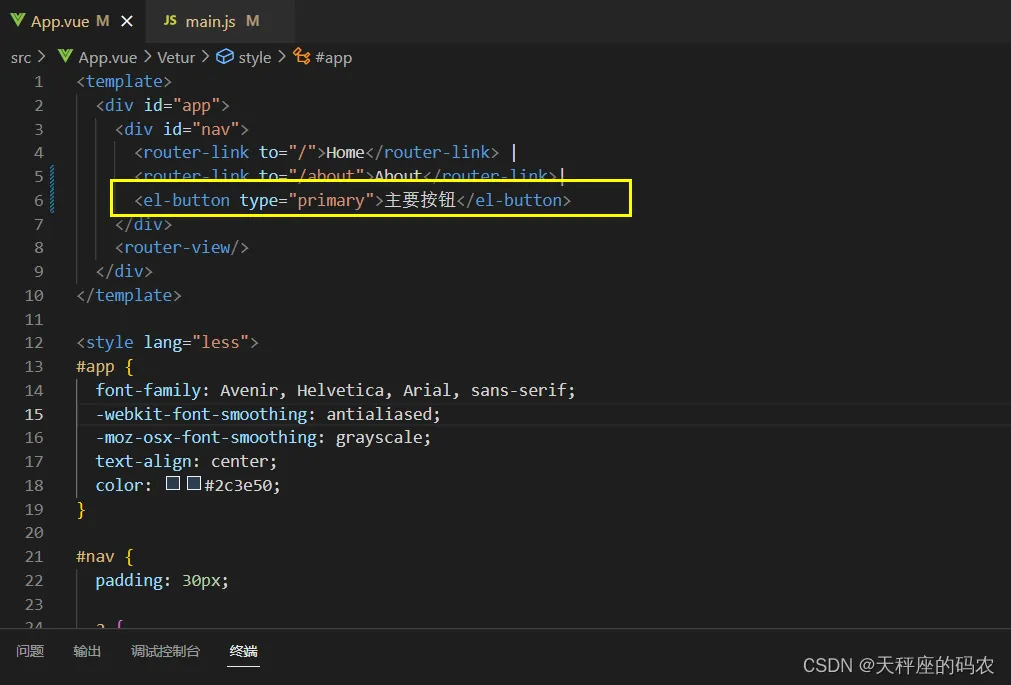This screenshot has height=685, width=1011.
Task: Click the opening template tag on line 1
Action: tap(124, 82)
